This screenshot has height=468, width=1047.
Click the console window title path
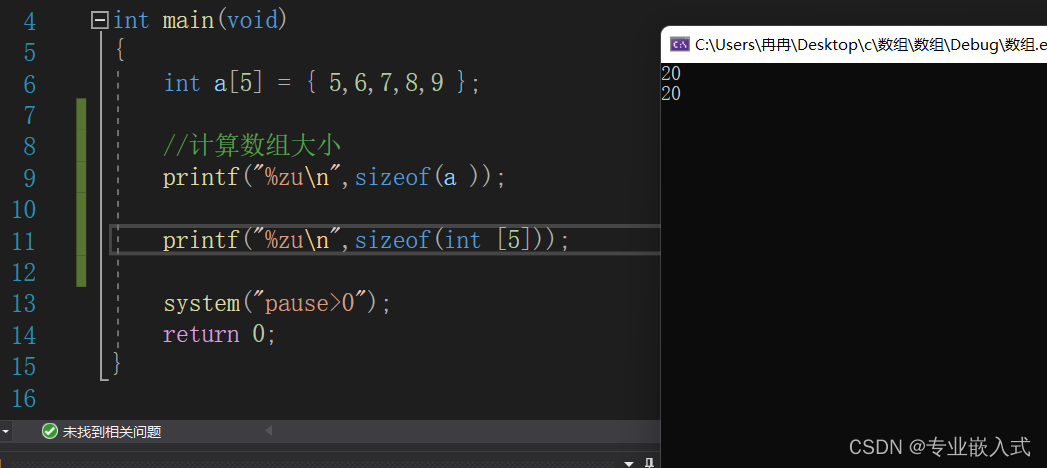pos(870,45)
